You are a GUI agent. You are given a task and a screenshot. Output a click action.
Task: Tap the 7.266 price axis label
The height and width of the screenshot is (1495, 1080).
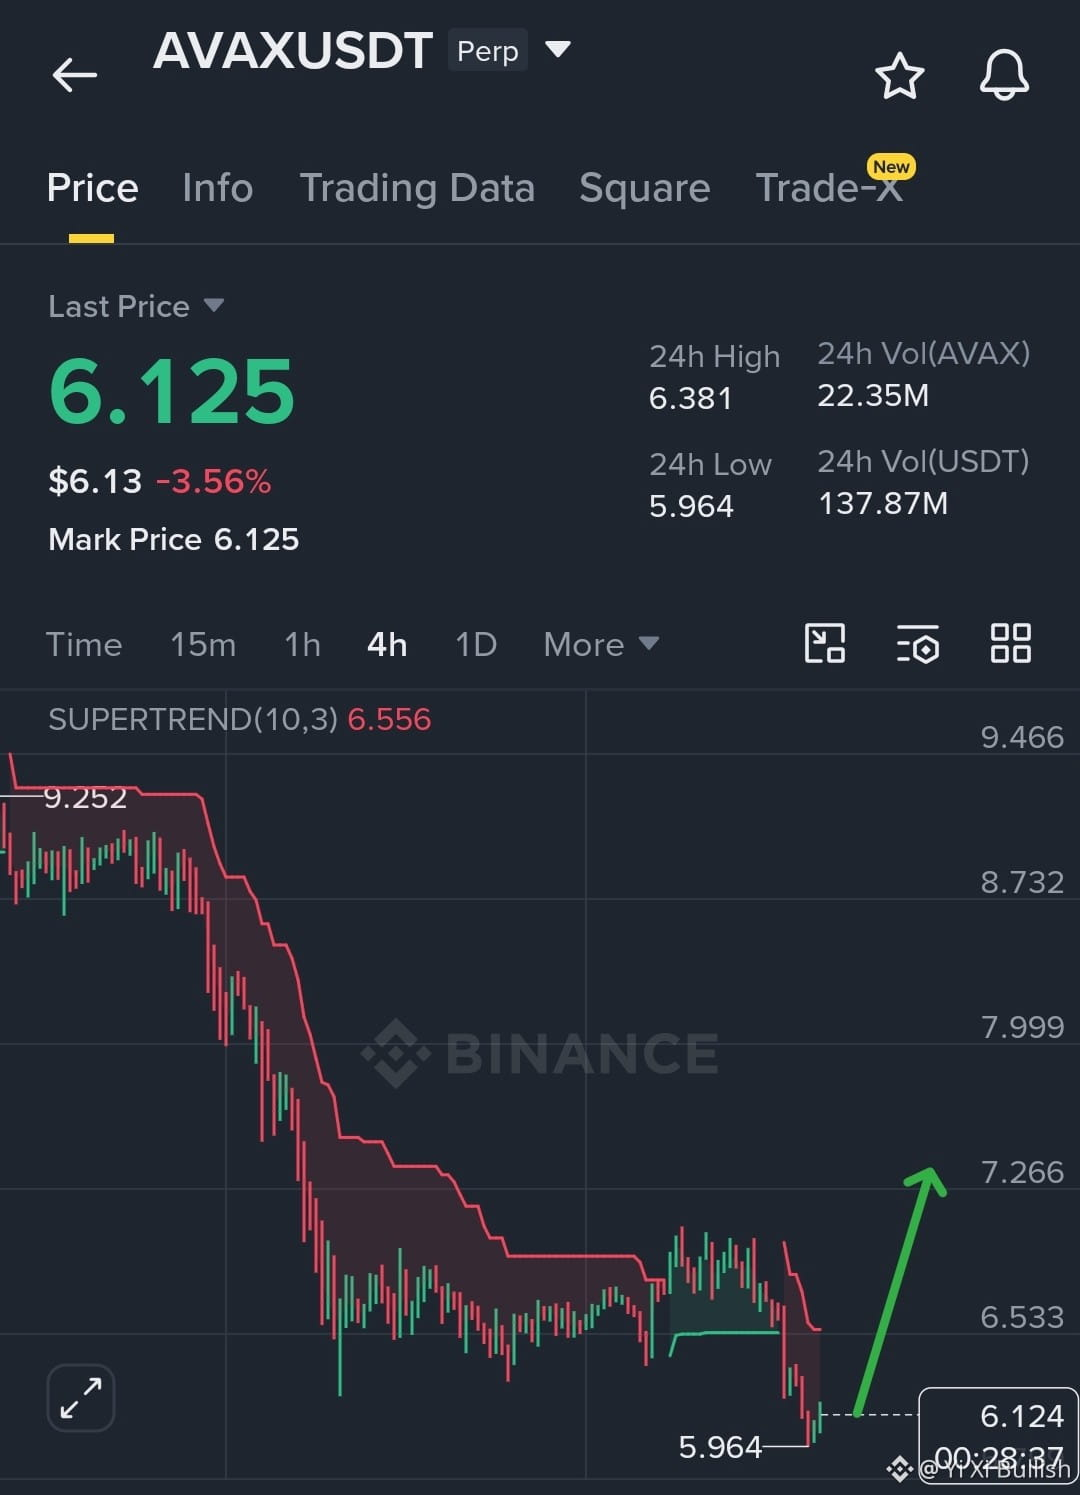[1022, 1172]
